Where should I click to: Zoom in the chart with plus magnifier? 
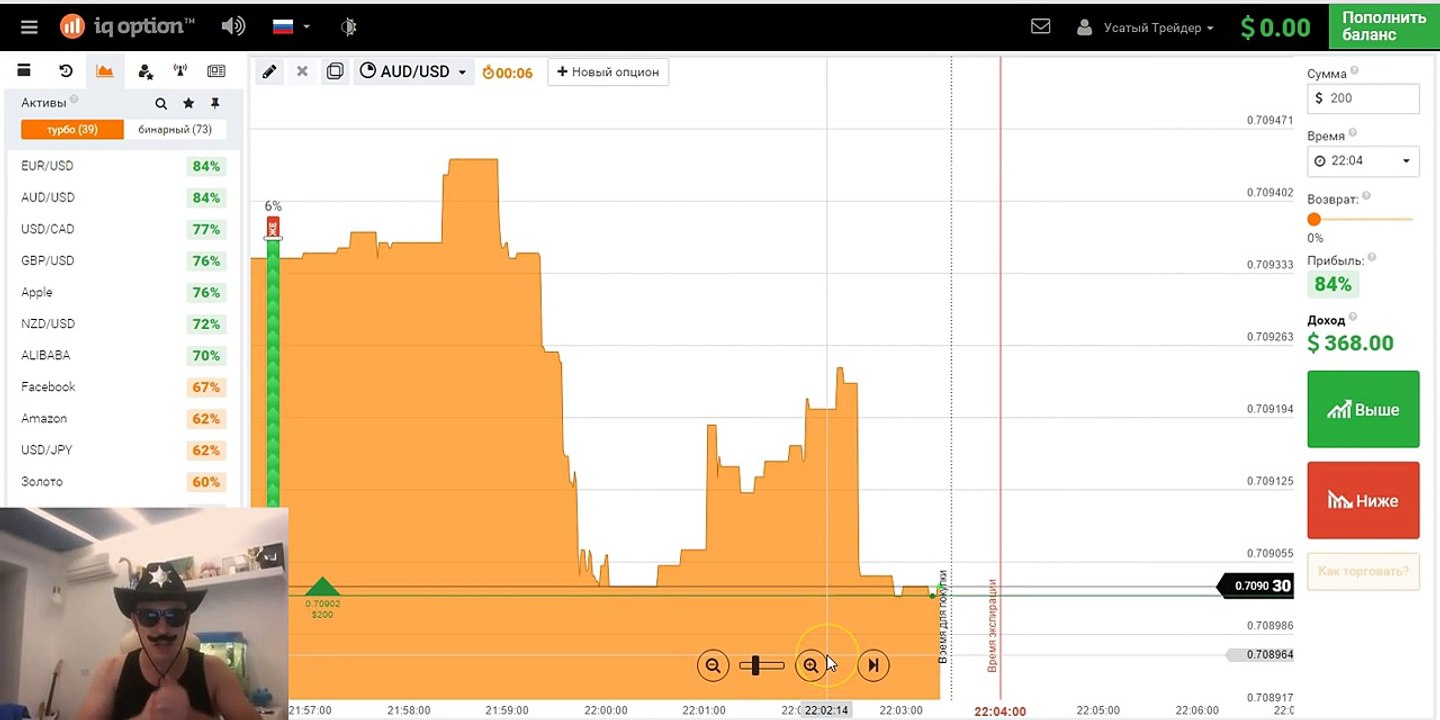point(811,665)
